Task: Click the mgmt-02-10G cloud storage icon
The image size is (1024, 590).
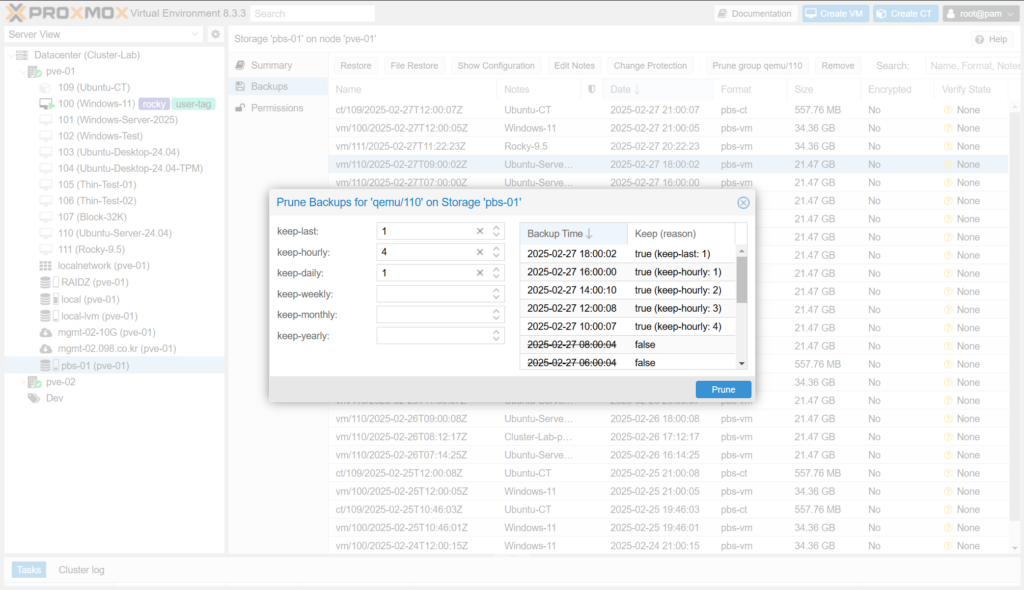Action: [x=46, y=333]
